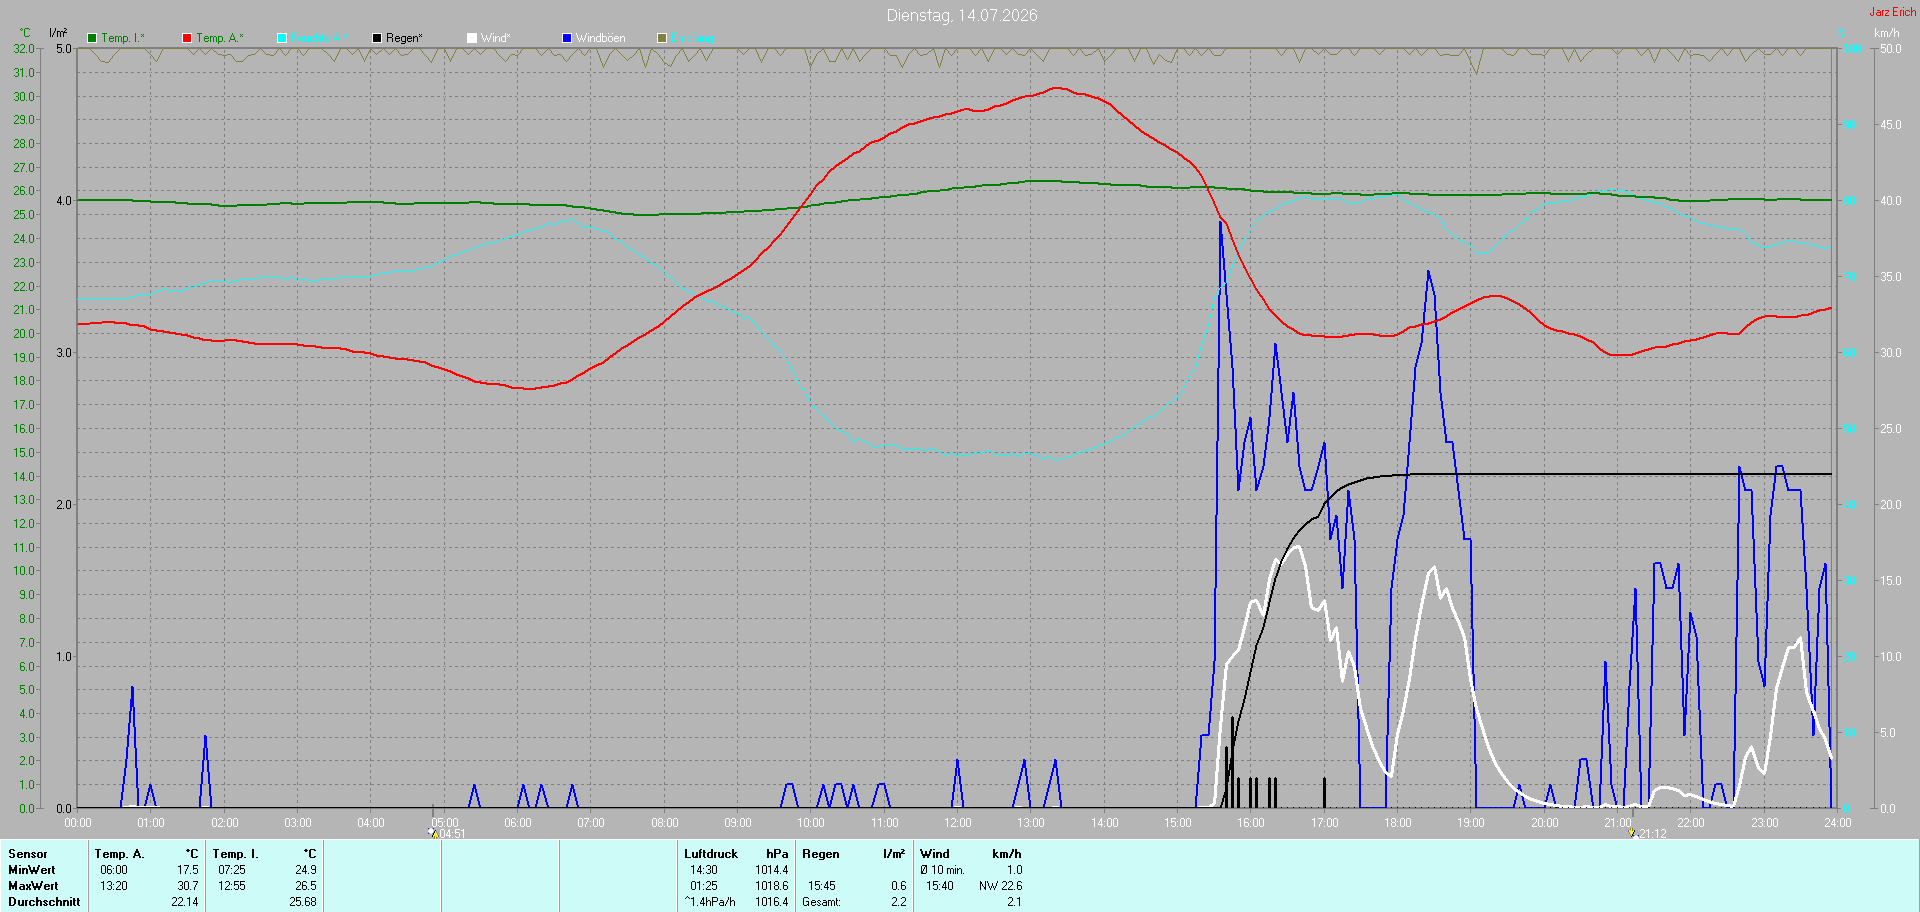The image size is (1920, 912).
Task: Click the indoor average value '25.68'
Action: [x=303, y=902]
